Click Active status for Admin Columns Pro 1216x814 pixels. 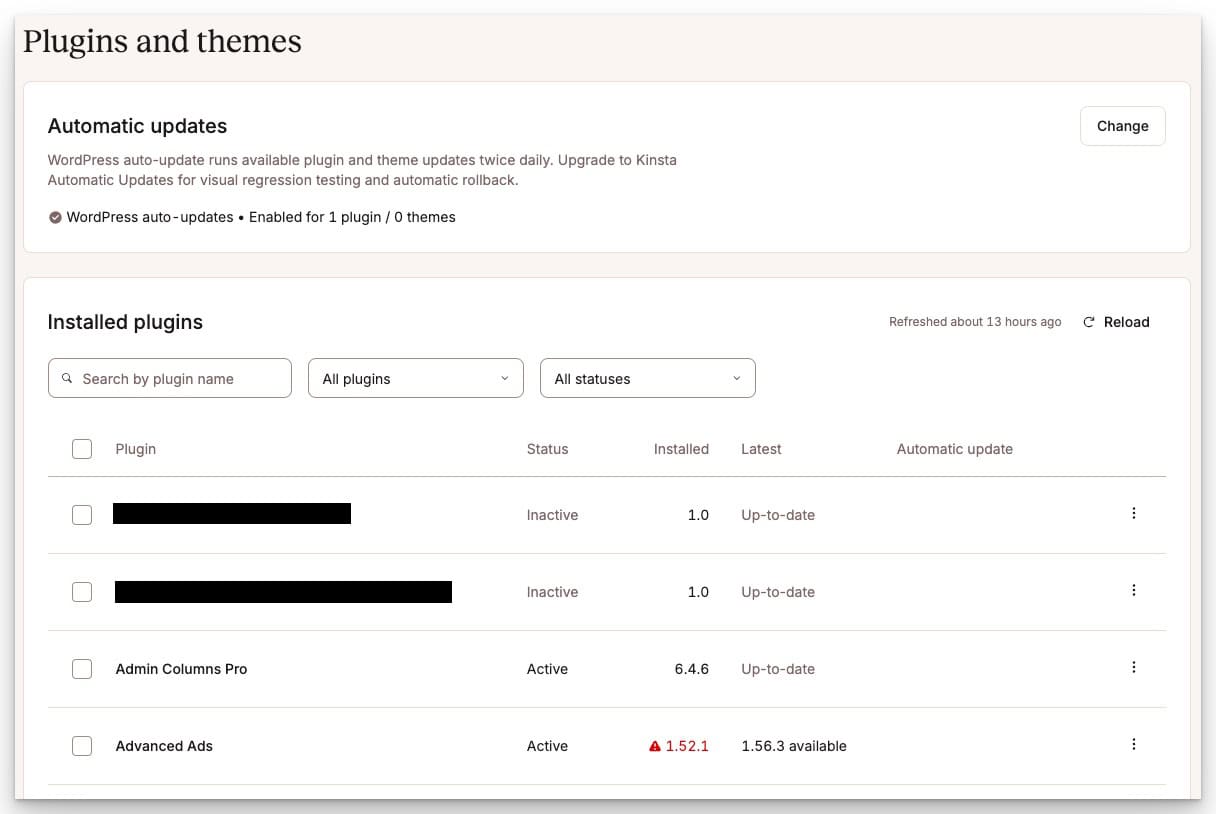pos(547,669)
